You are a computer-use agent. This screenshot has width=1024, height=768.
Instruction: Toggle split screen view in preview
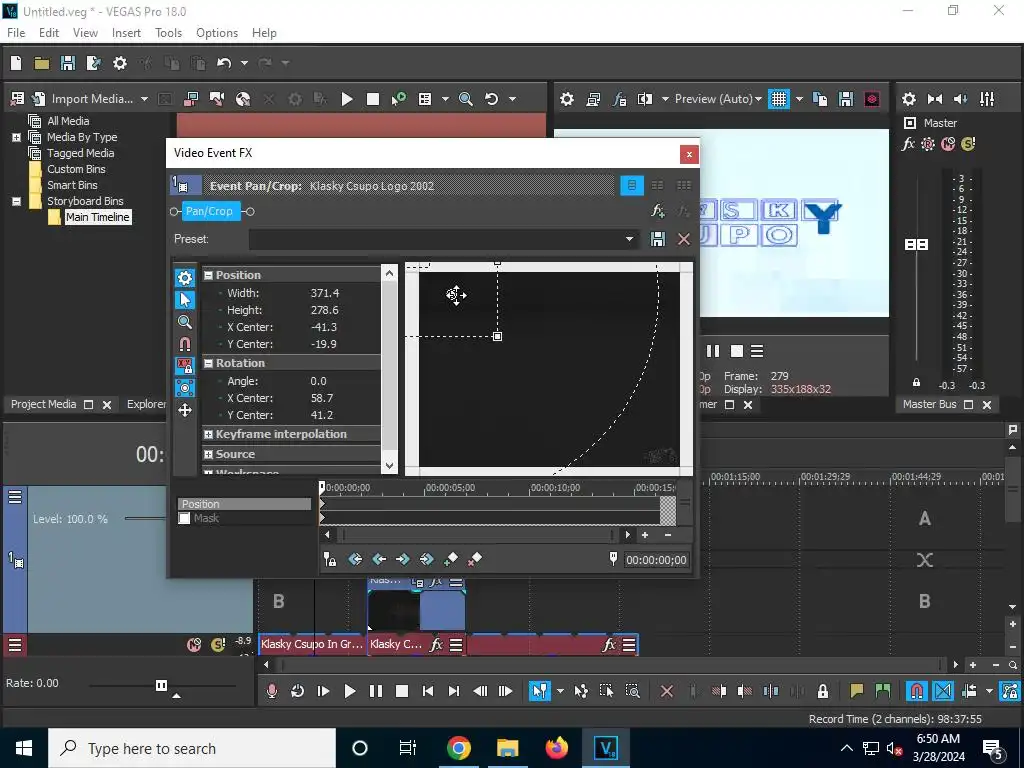[645, 99]
